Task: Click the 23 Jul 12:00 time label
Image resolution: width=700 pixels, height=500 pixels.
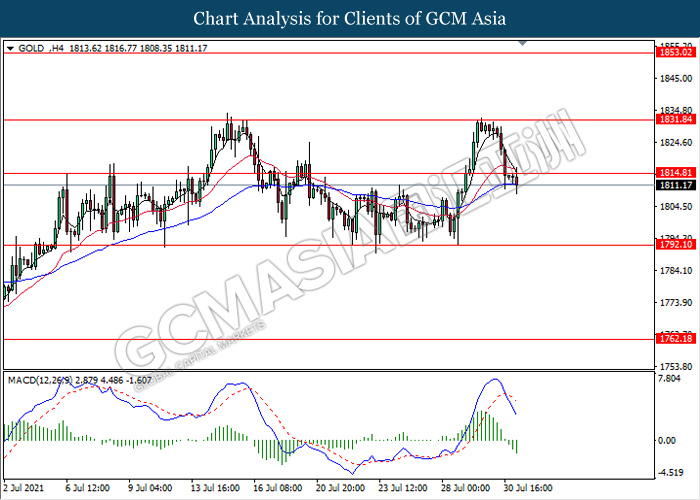Action: click(403, 488)
